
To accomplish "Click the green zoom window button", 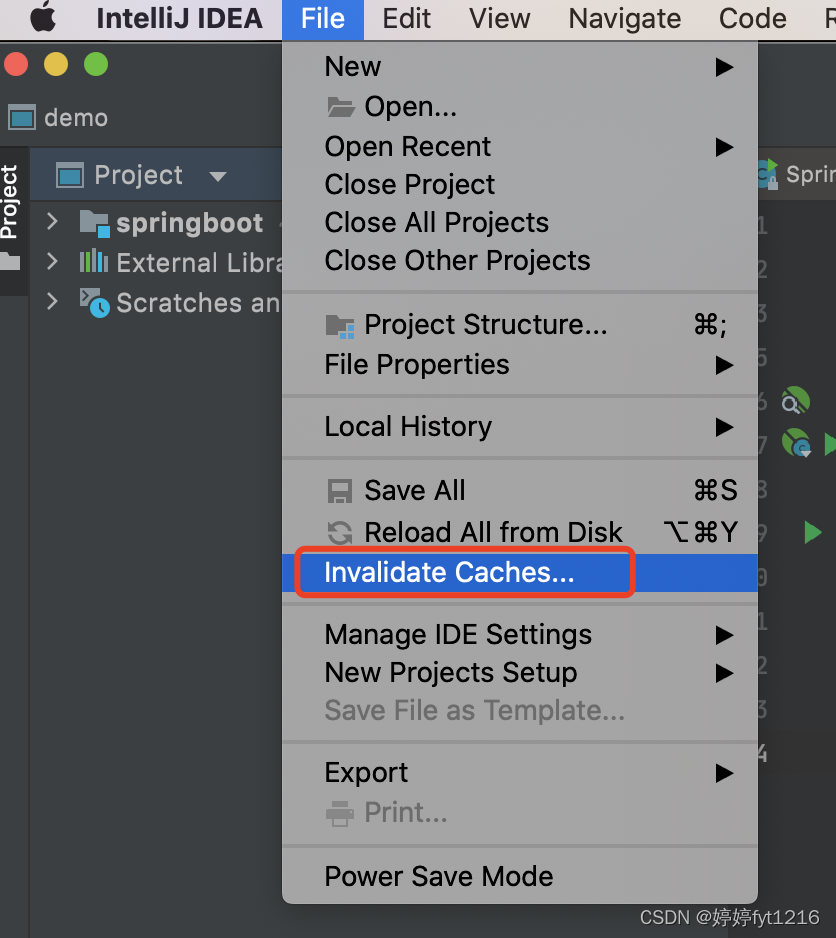I will coord(96,64).
